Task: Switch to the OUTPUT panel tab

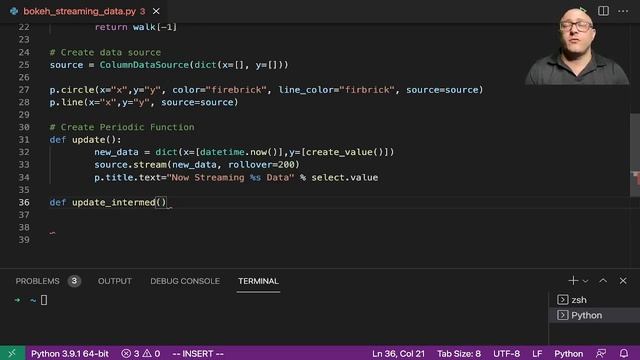Action: coord(115,281)
